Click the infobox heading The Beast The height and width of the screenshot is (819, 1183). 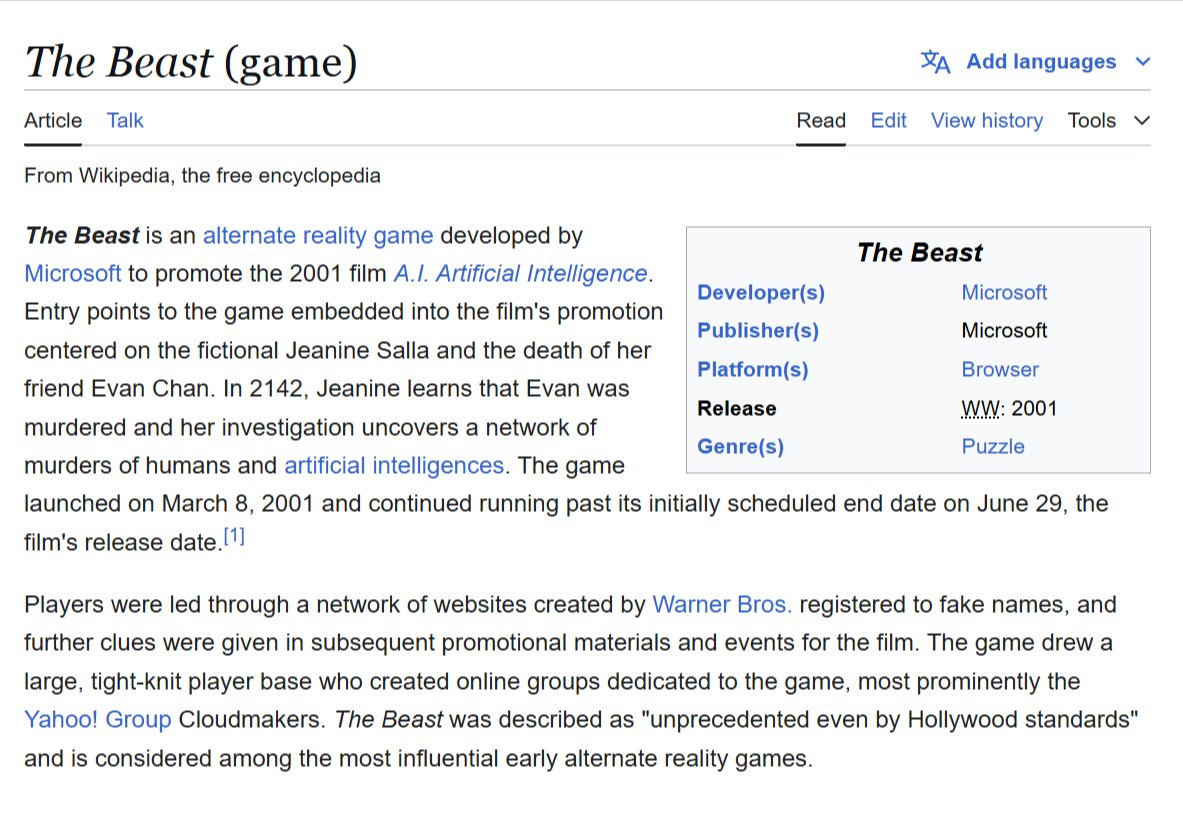point(920,253)
